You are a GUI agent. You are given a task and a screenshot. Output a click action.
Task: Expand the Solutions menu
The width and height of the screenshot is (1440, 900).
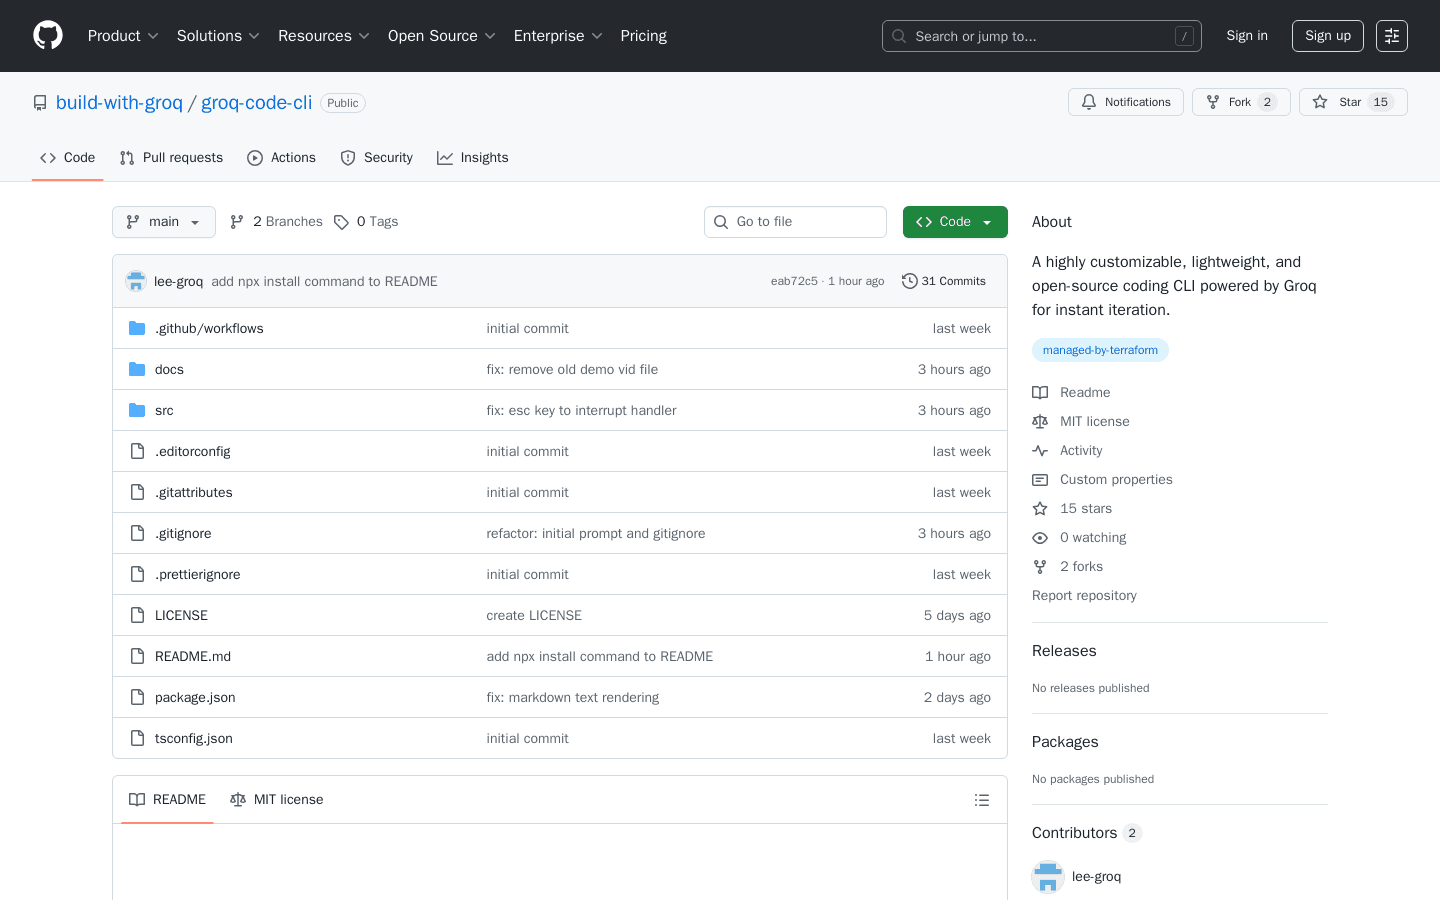pos(218,36)
